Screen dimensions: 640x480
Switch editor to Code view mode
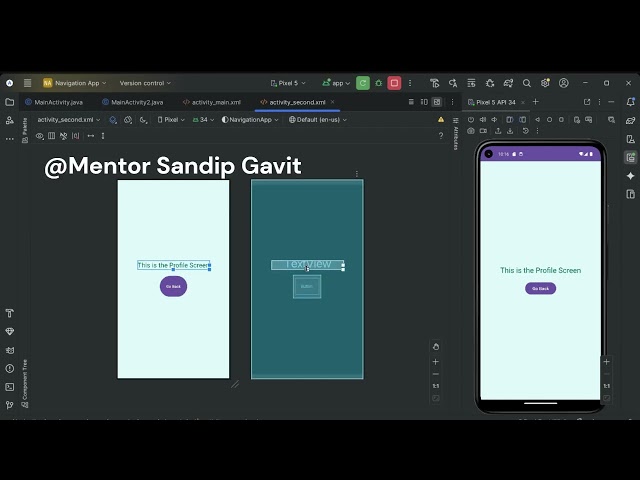(411, 102)
